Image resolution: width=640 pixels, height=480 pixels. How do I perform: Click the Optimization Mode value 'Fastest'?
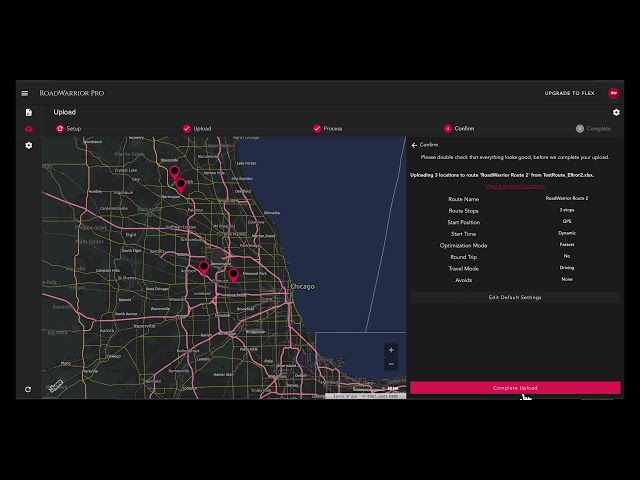click(567, 244)
